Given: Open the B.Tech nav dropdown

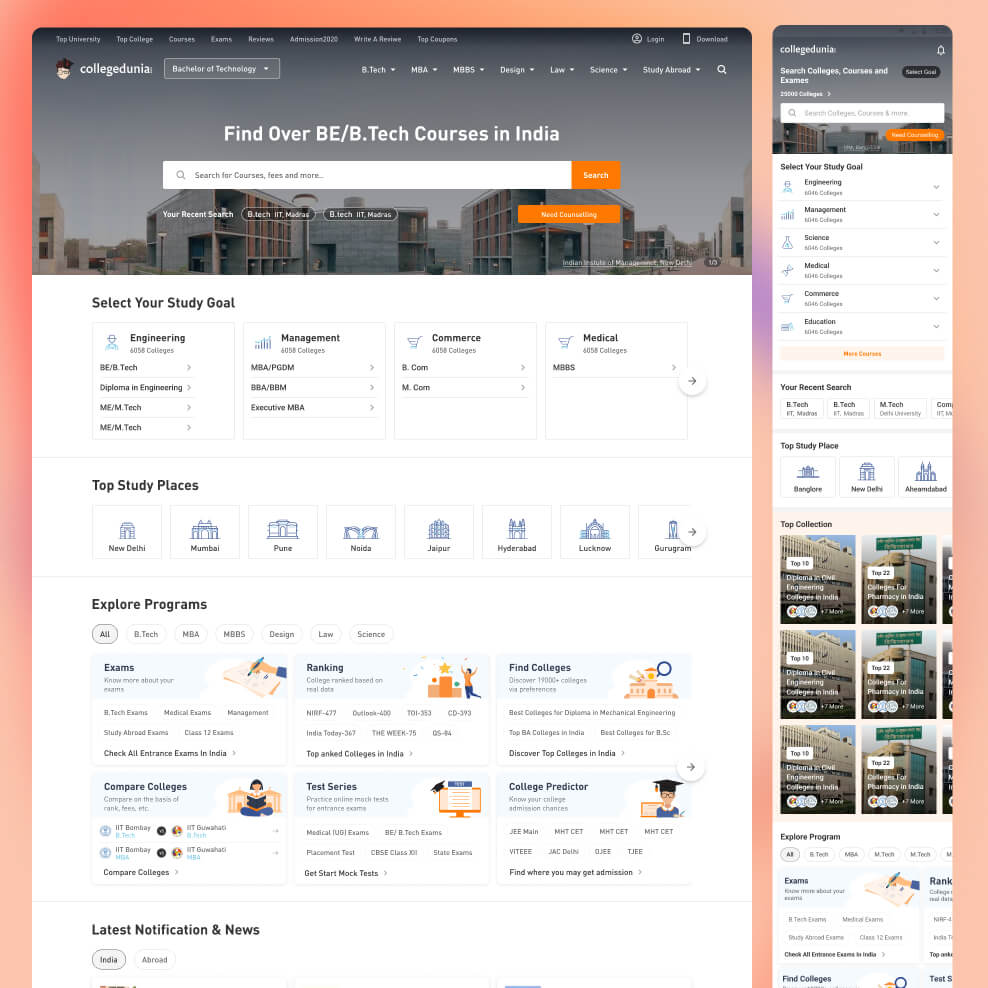Looking at the screenshot, I should tap(378, 70).
